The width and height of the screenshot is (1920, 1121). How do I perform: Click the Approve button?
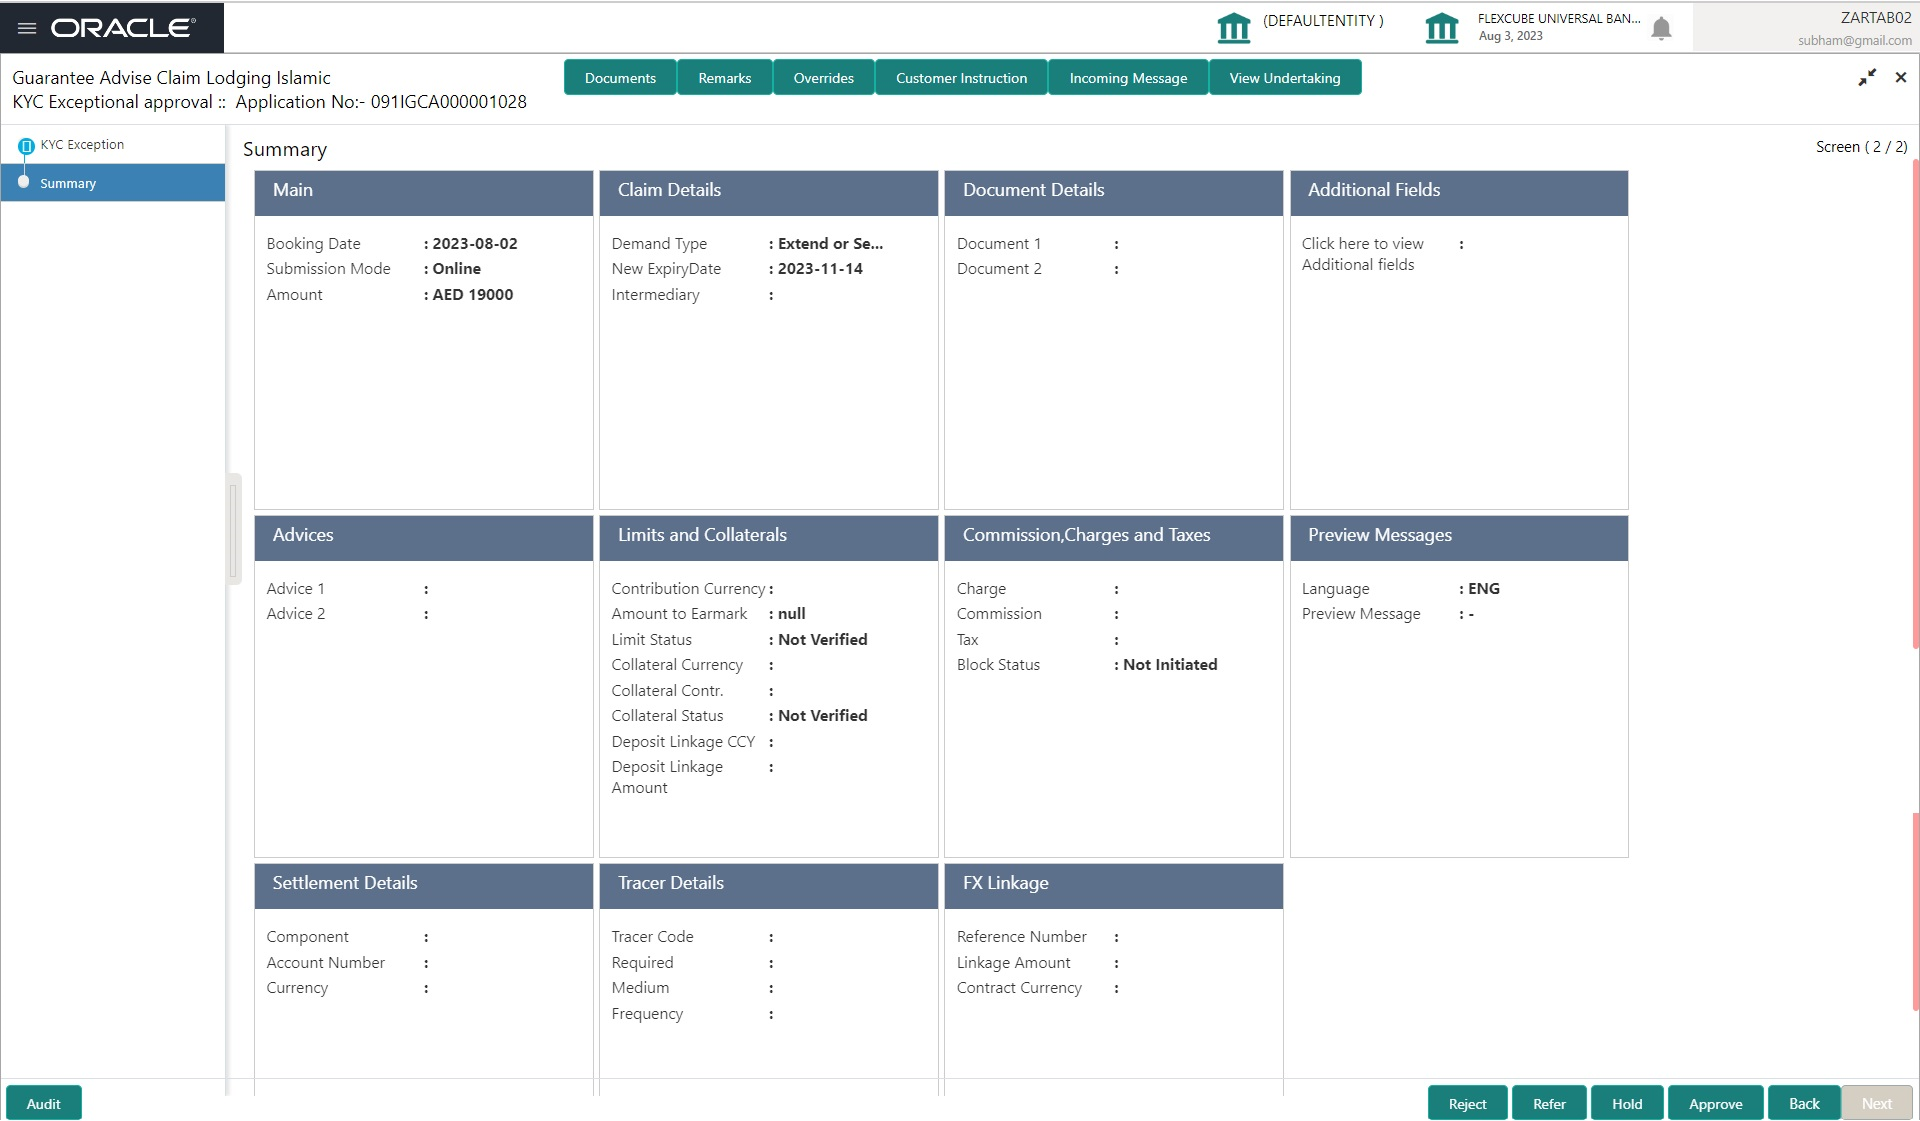click(x=1715, y=1104)
